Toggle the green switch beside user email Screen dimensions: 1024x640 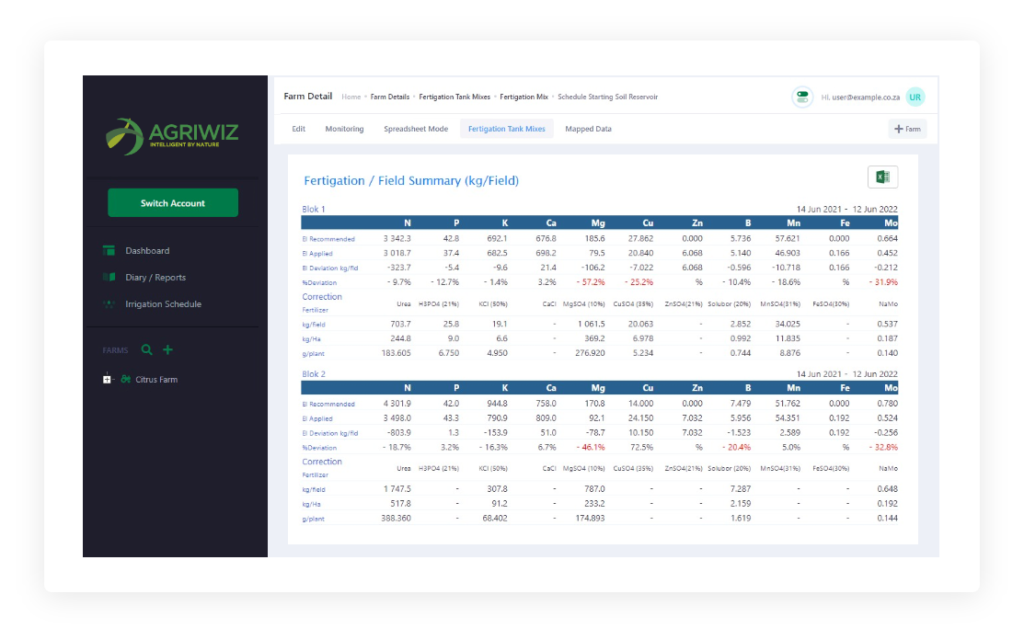click(802, 97)
